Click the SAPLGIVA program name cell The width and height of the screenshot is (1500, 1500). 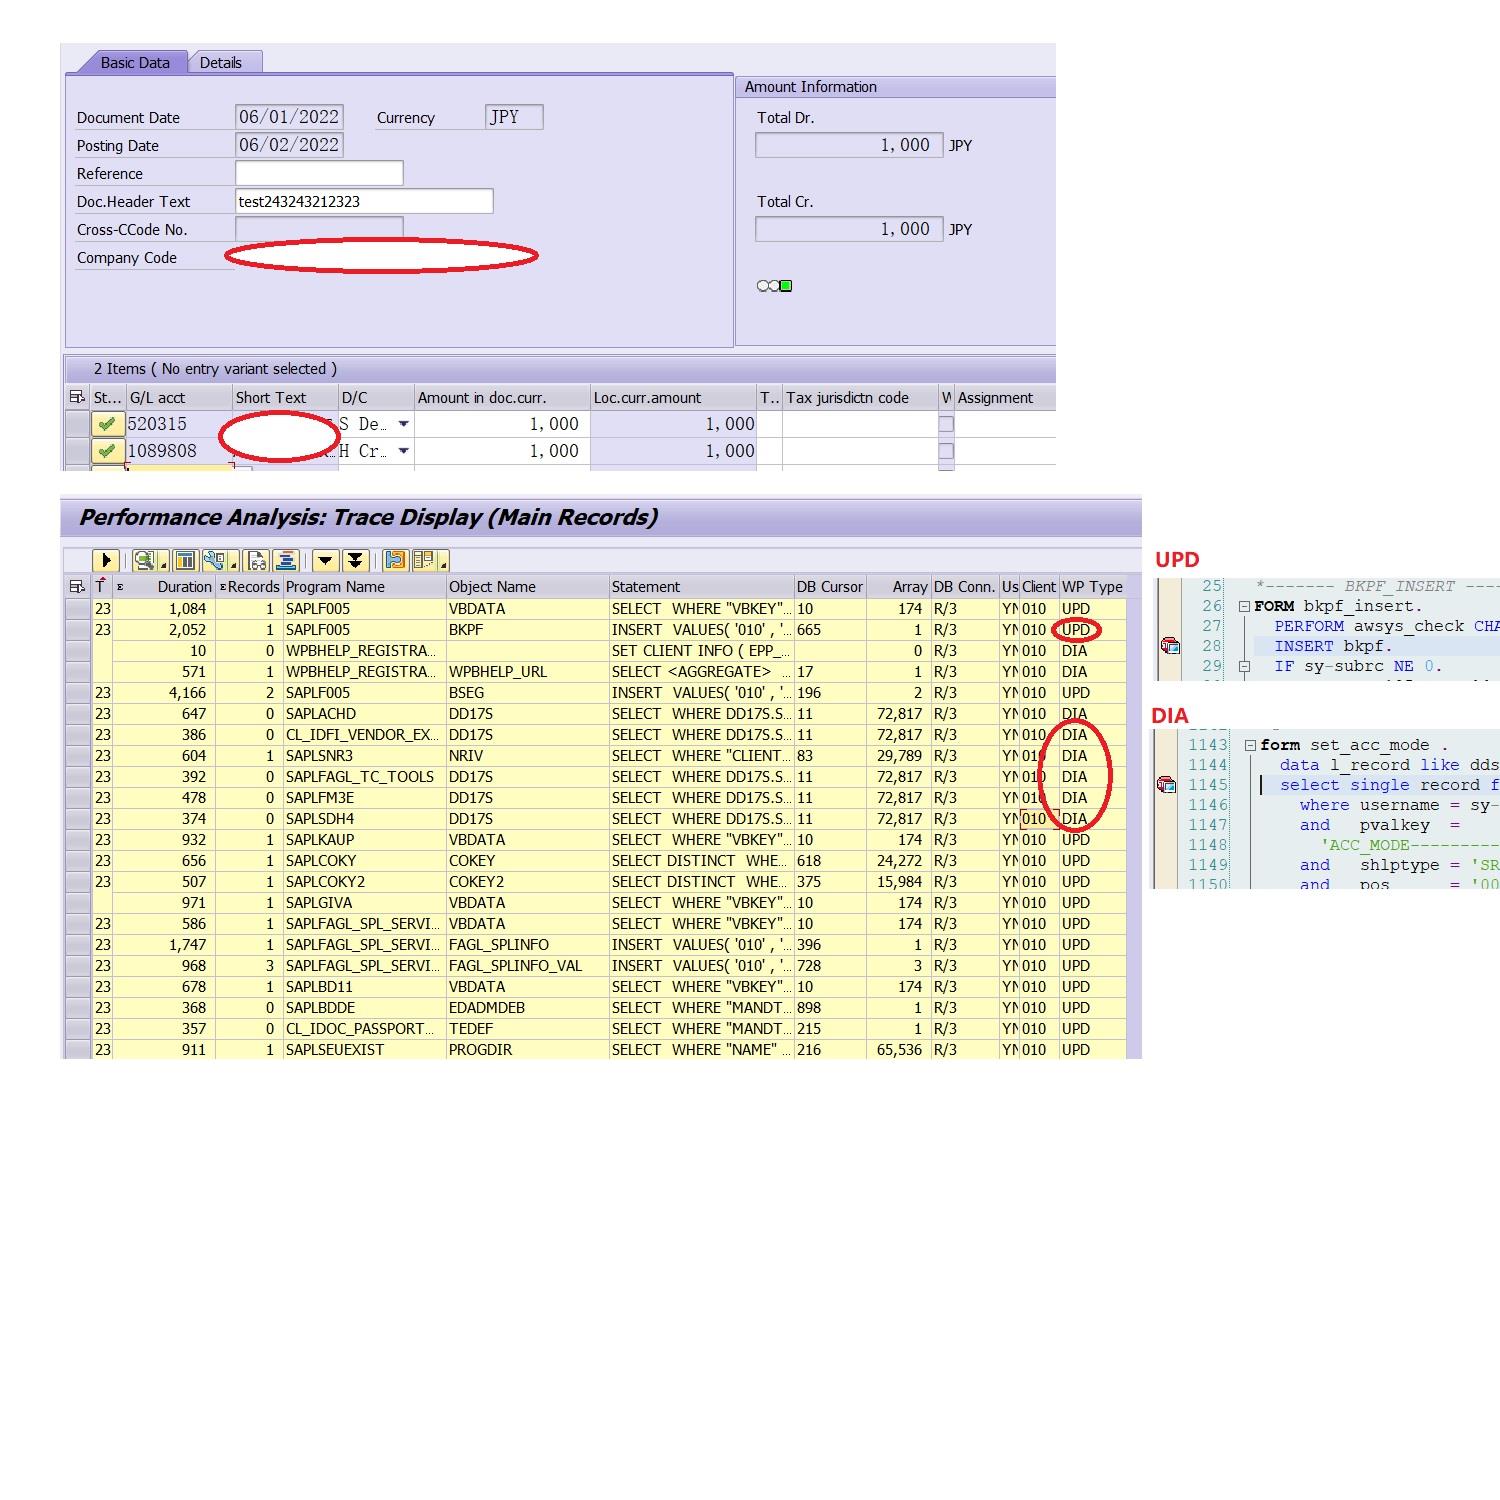[x=364, y=903]
